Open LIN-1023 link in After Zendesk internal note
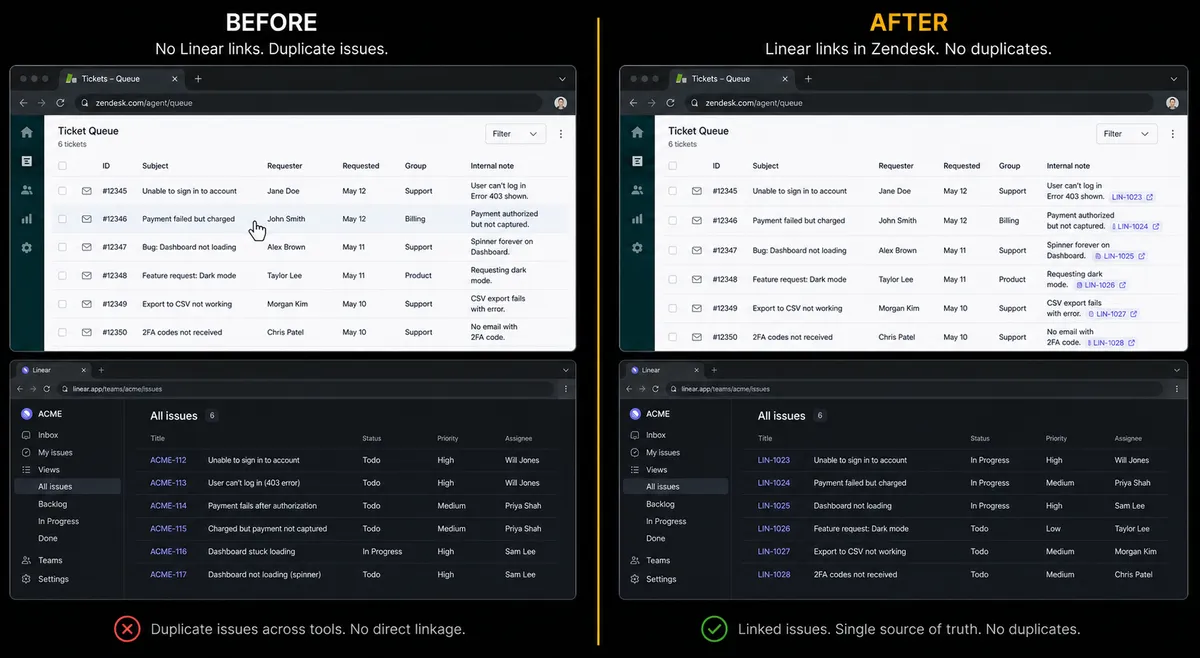 pos(1131,197)
